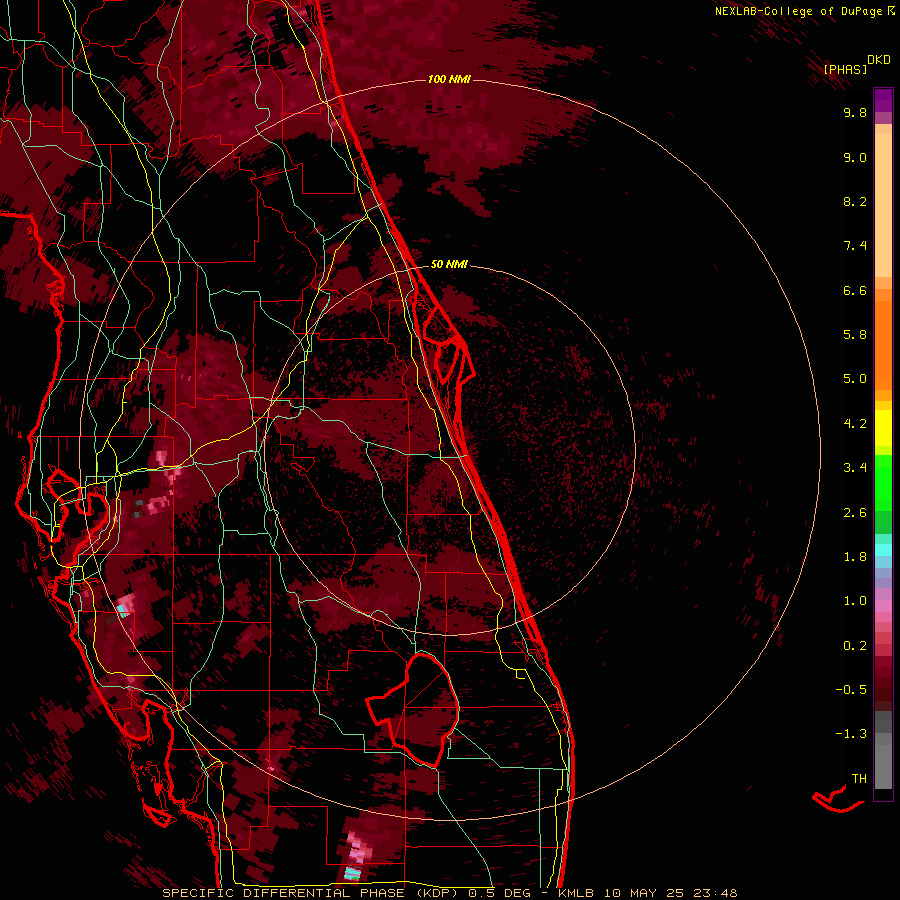The width and height of the screenshot is (900, 900).
Task: Click the pink segment of the color bar
Action: [x=883, y=606]
